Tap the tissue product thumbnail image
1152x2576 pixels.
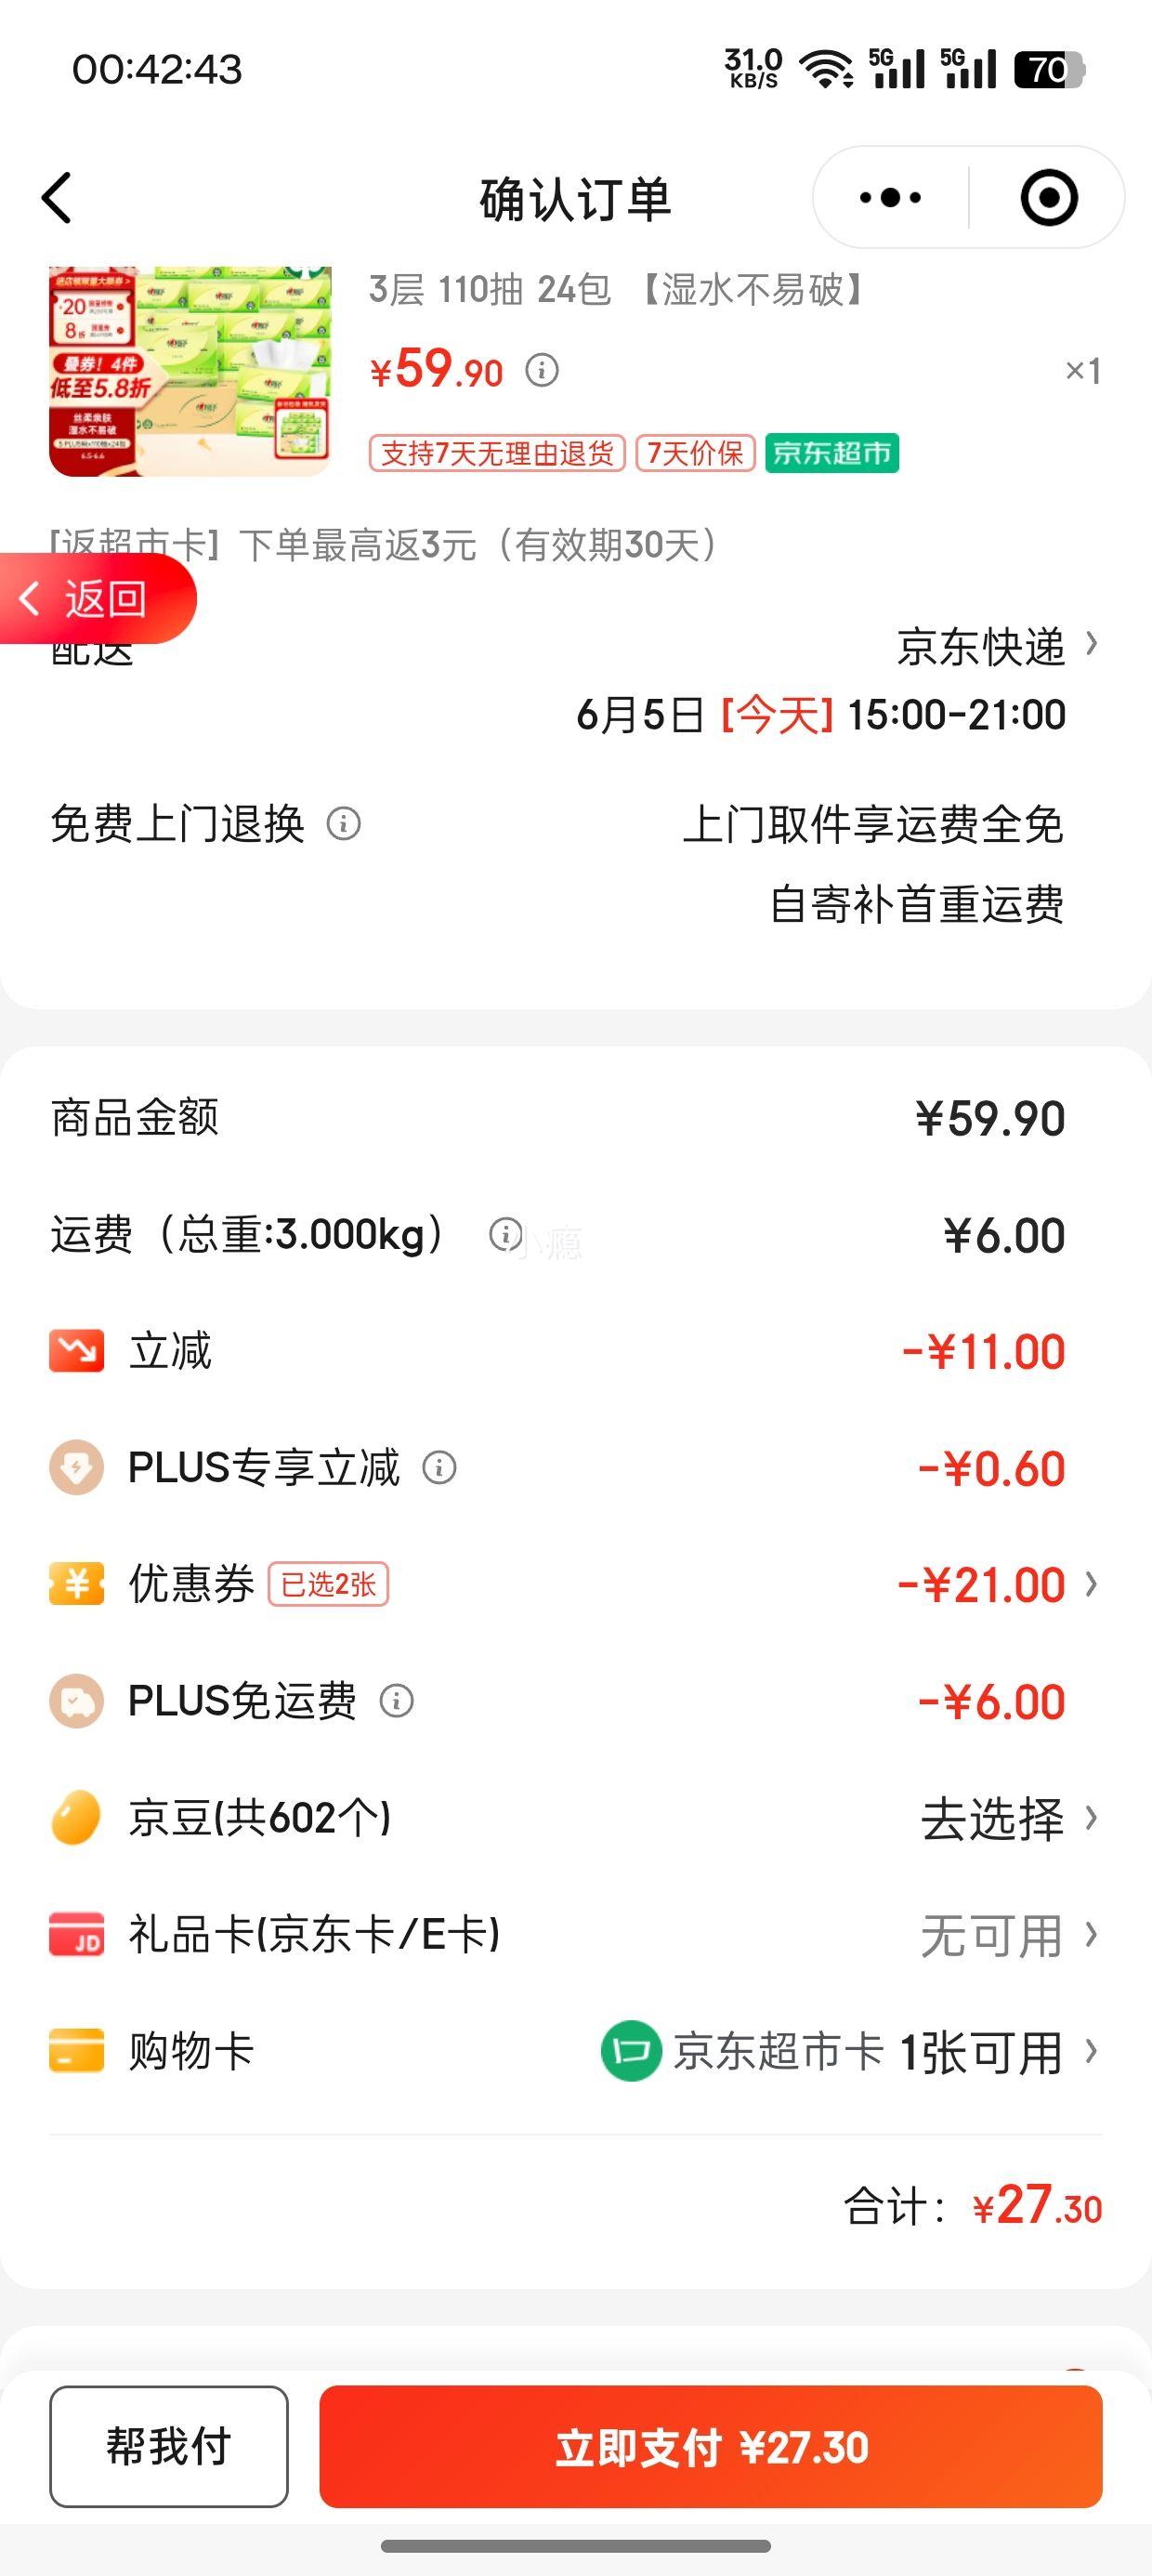[x=190, y=371]
